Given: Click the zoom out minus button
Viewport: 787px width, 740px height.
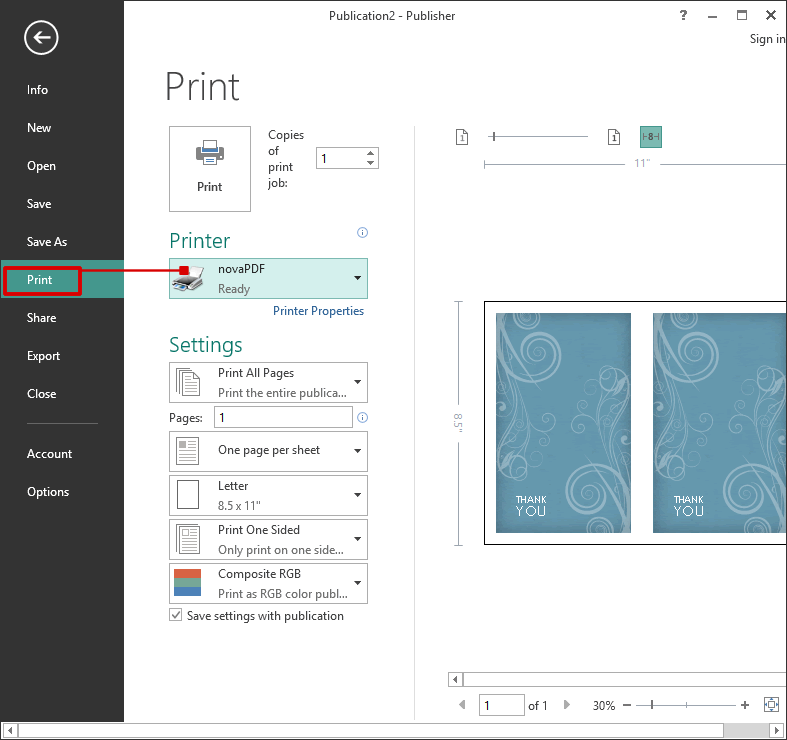Looking at the screenshot, I should [627, 705].
